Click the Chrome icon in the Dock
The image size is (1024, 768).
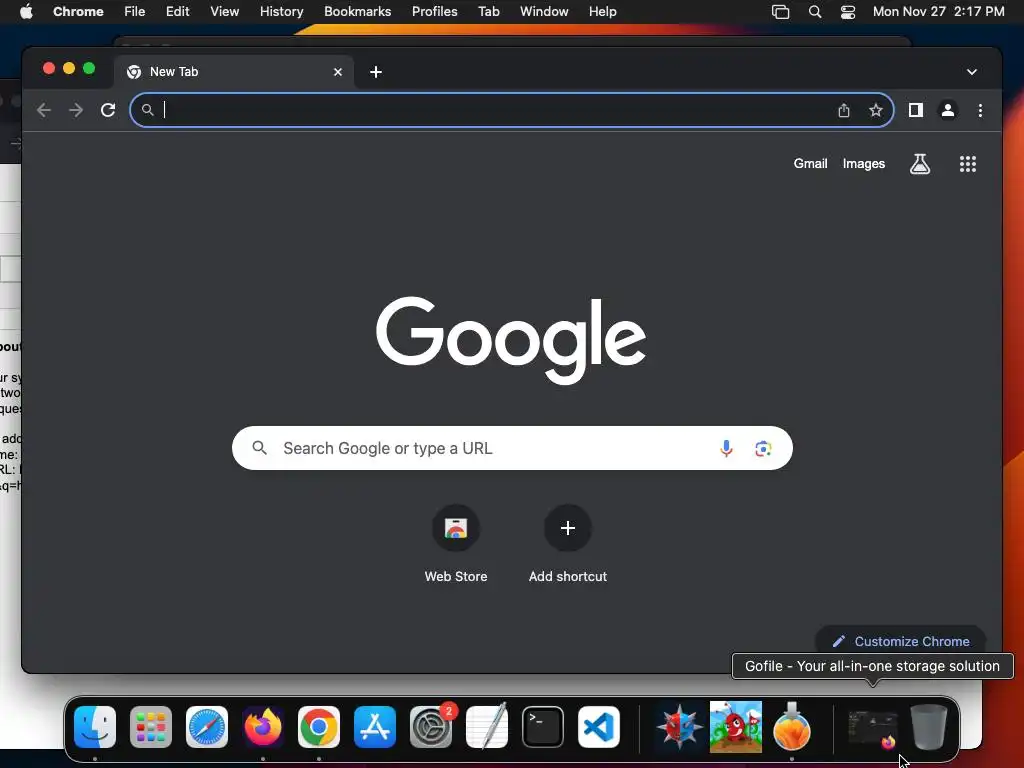coord(319,727)
